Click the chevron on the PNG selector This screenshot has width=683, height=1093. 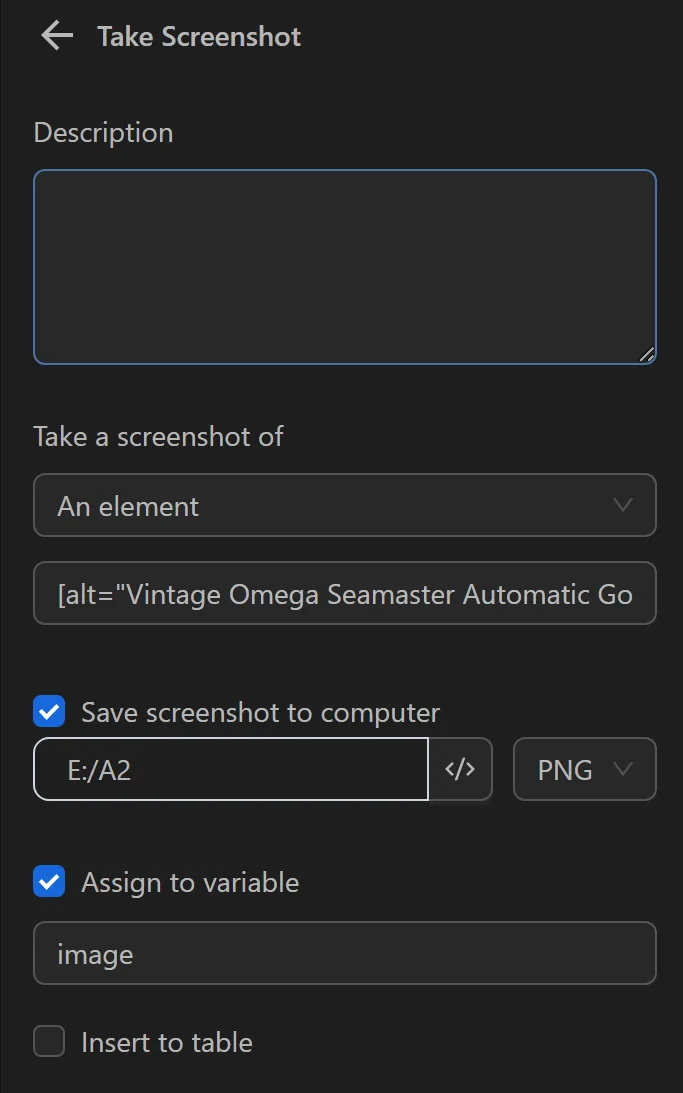[622, 769]
